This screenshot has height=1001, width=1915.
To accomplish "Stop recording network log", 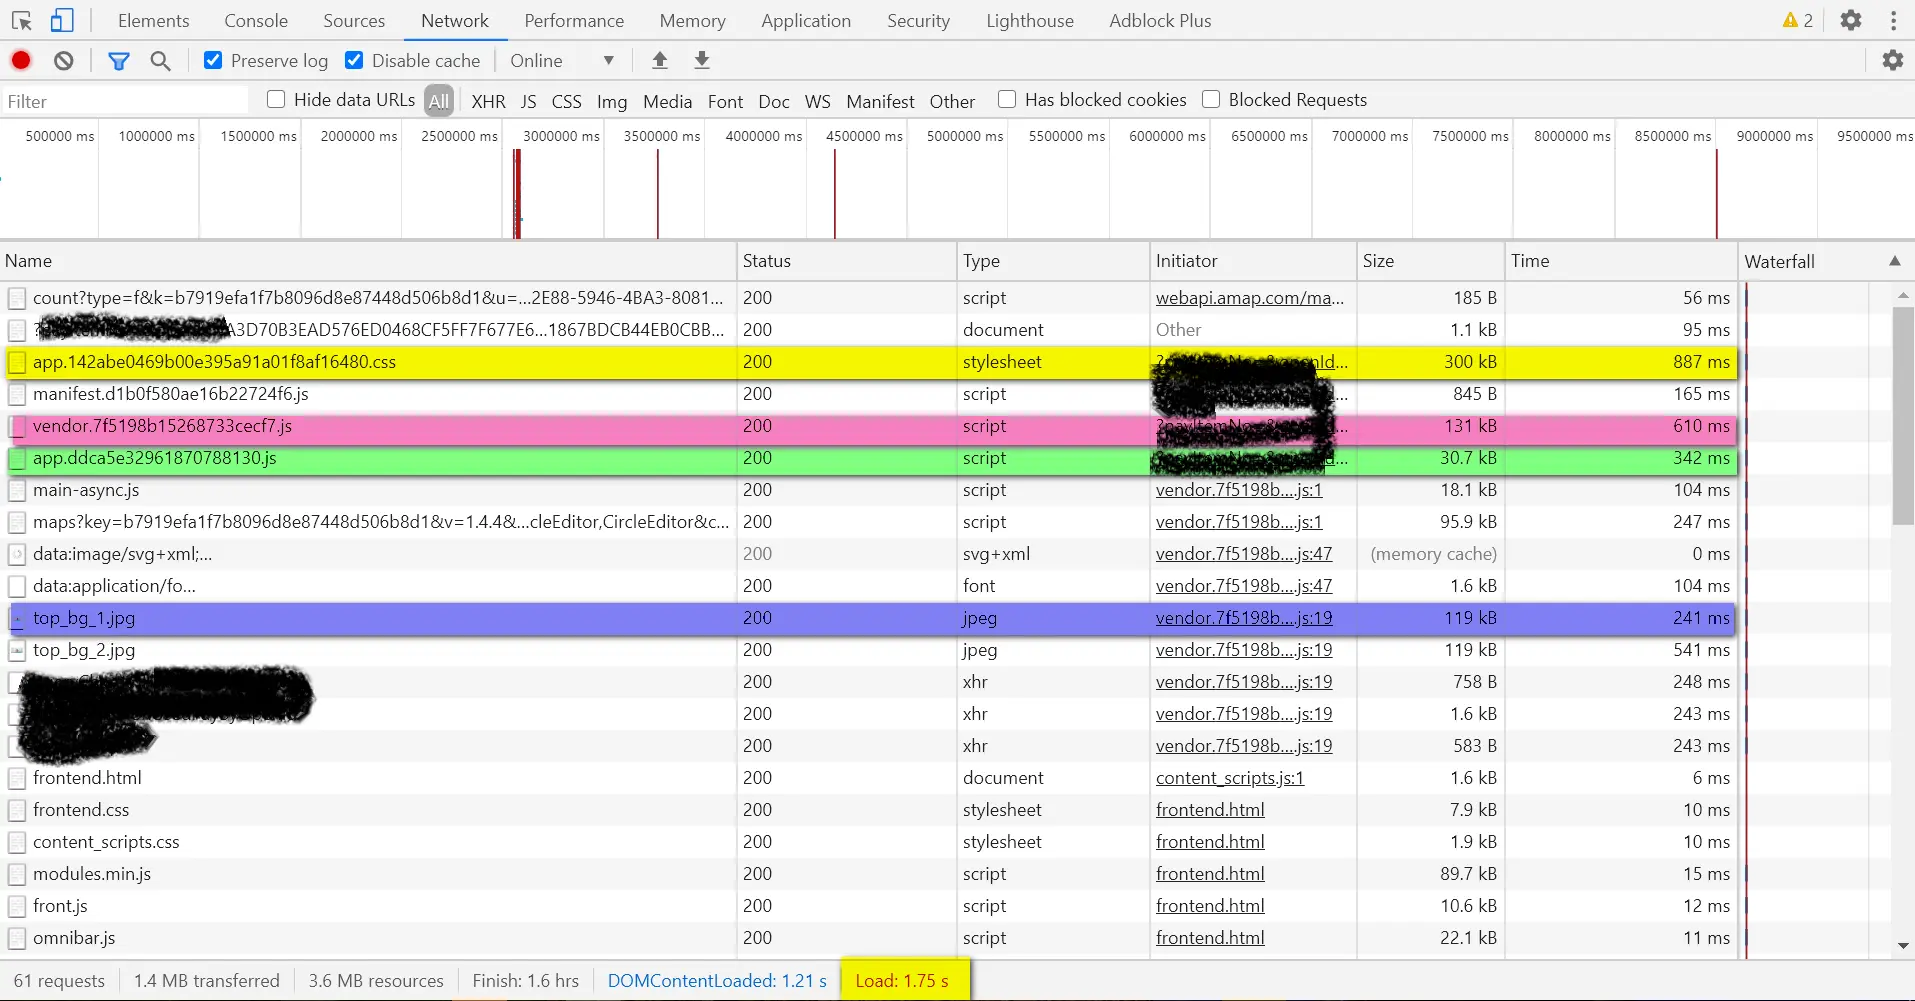I will 21,61.
